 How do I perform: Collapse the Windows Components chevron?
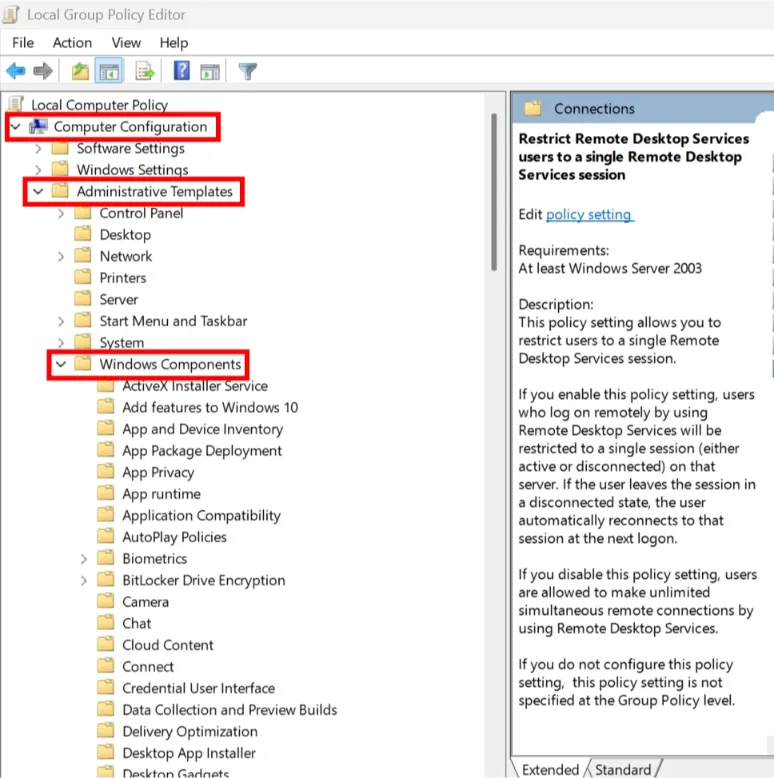point(61,365)
